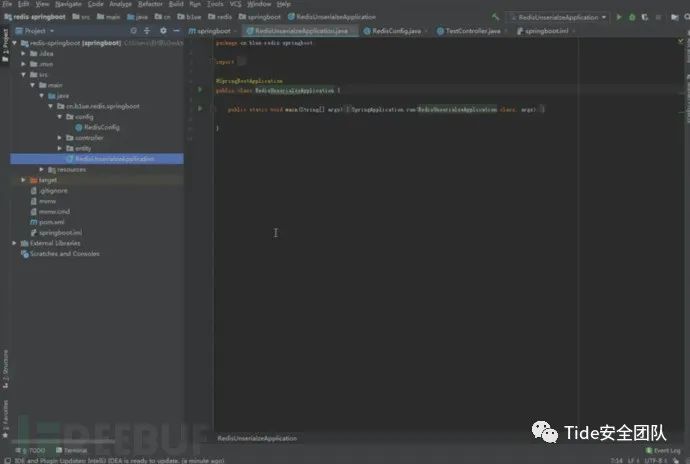Viewport: 690px width, 464px height.
Task: Click the Build project hammer icon
Action: tap(495, 17)
